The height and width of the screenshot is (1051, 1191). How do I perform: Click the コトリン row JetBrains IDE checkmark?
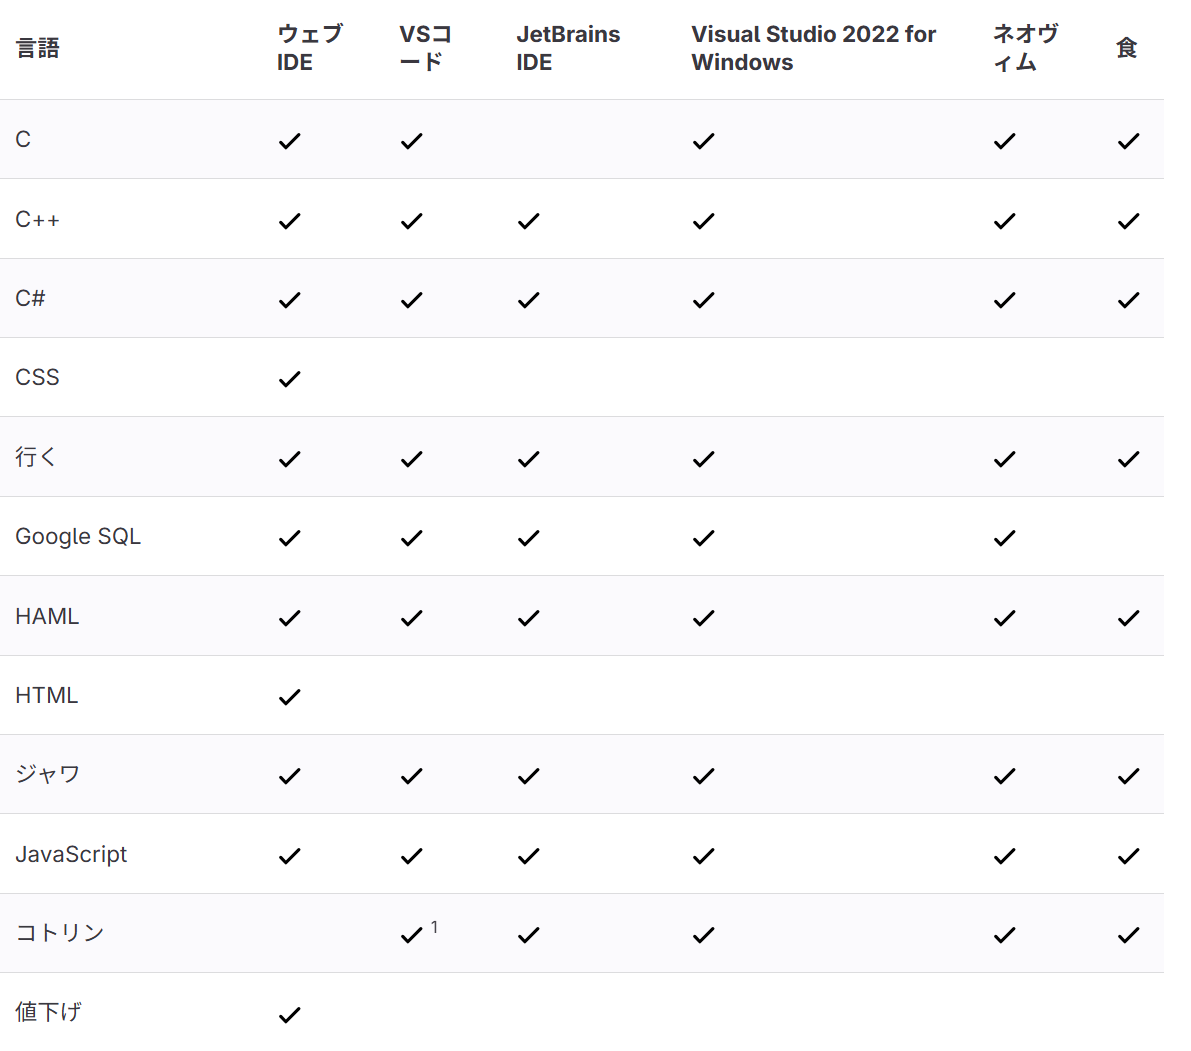click(x=528, y=935)
